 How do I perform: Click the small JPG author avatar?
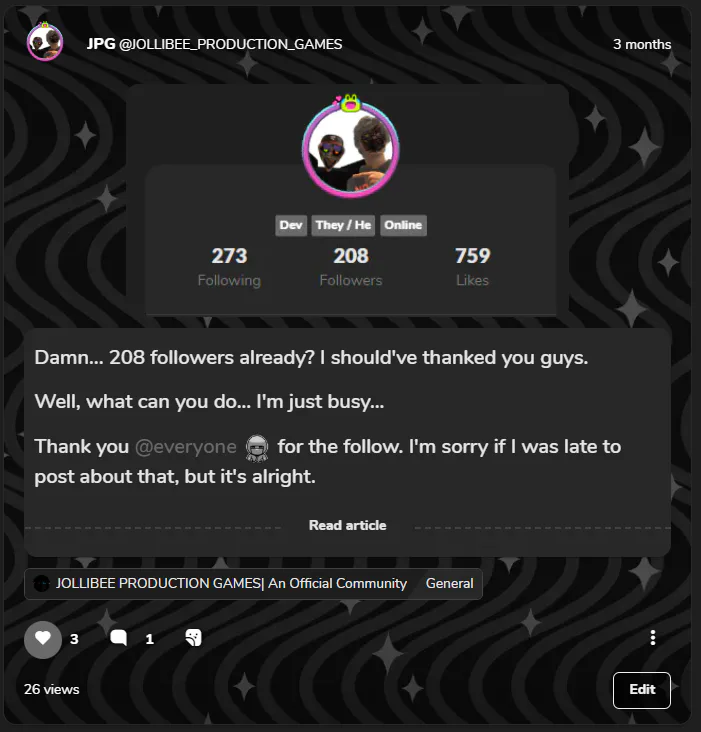click(x=45, y=42)
